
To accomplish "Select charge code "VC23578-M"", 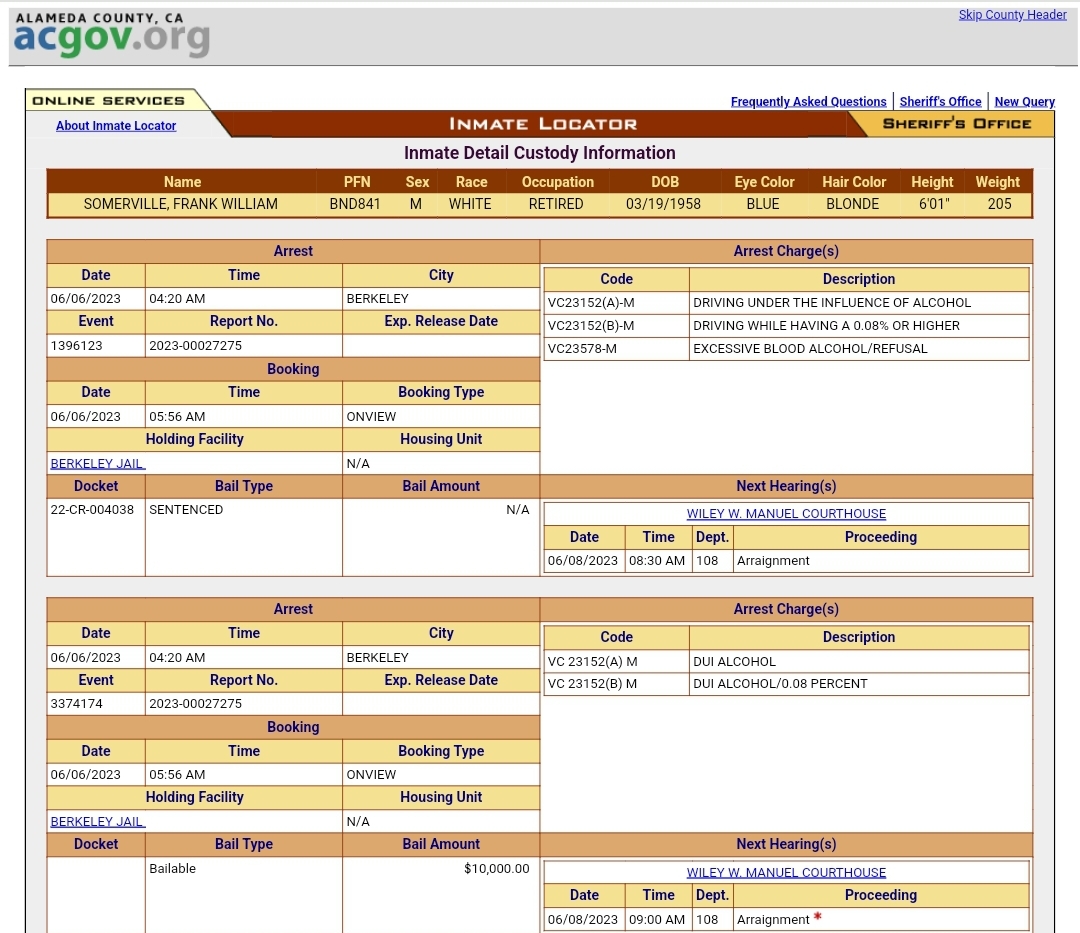I will coord(582,348).
